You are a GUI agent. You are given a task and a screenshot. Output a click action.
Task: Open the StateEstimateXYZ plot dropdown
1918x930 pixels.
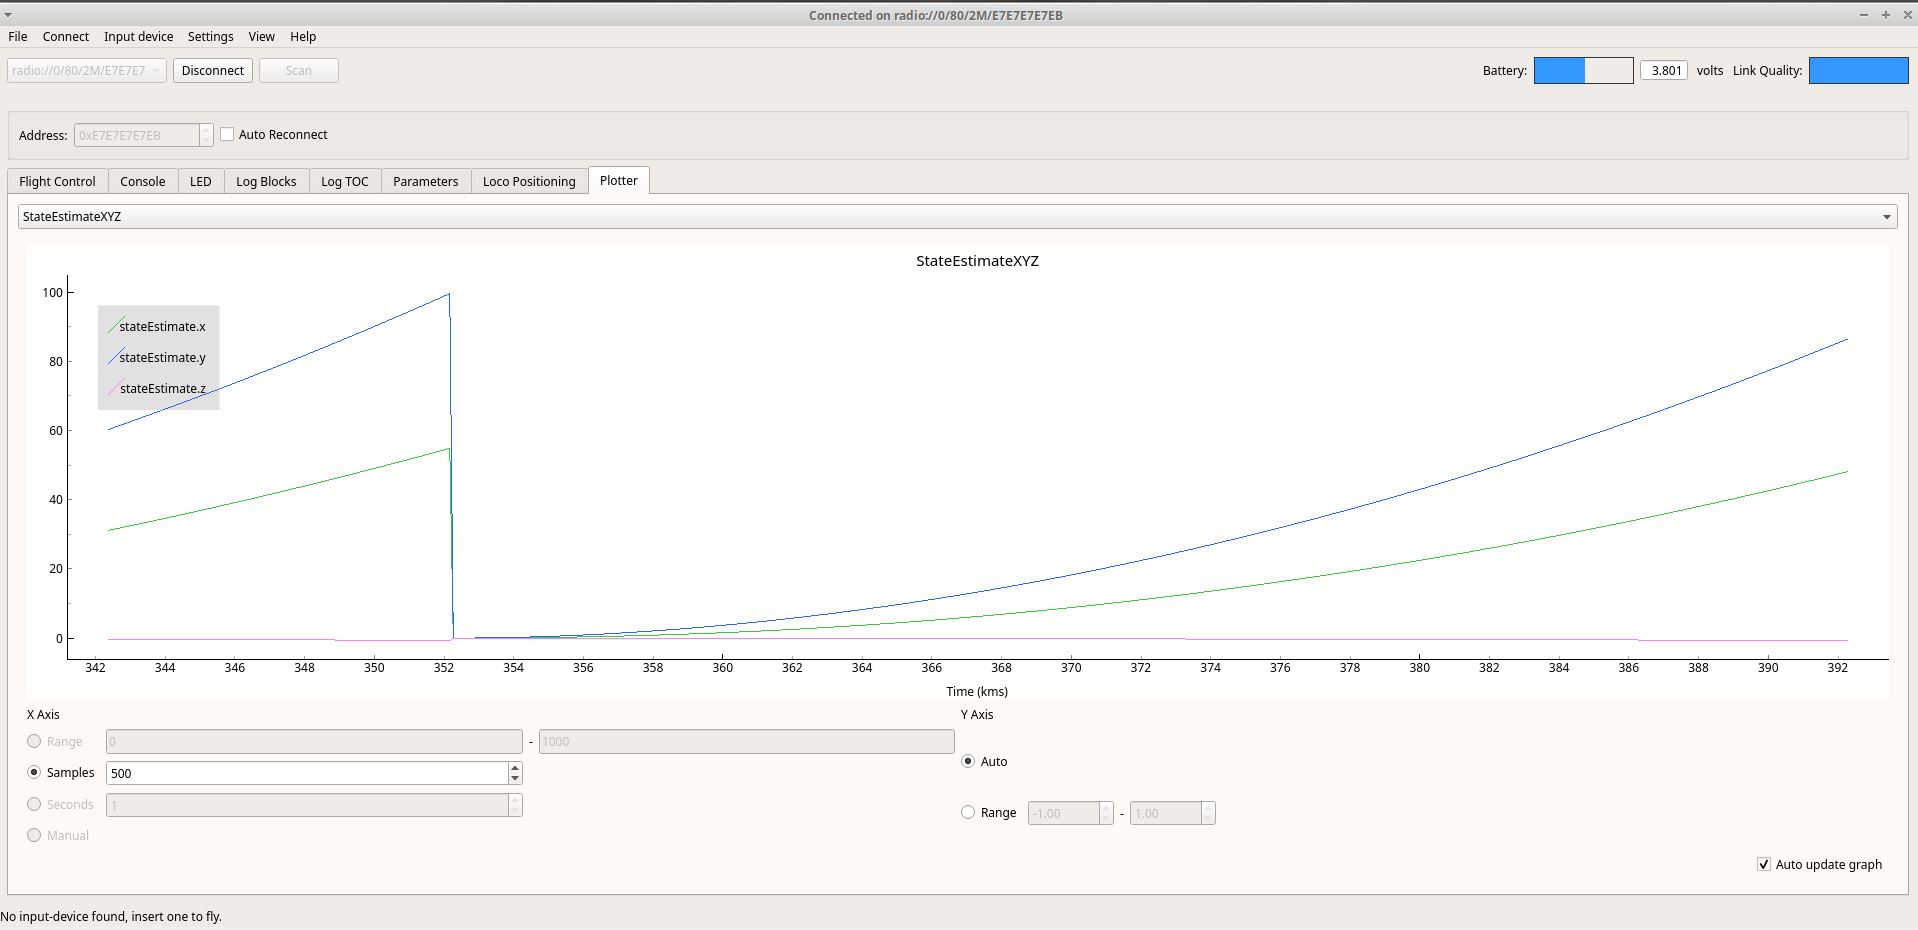tap(957, 216)
